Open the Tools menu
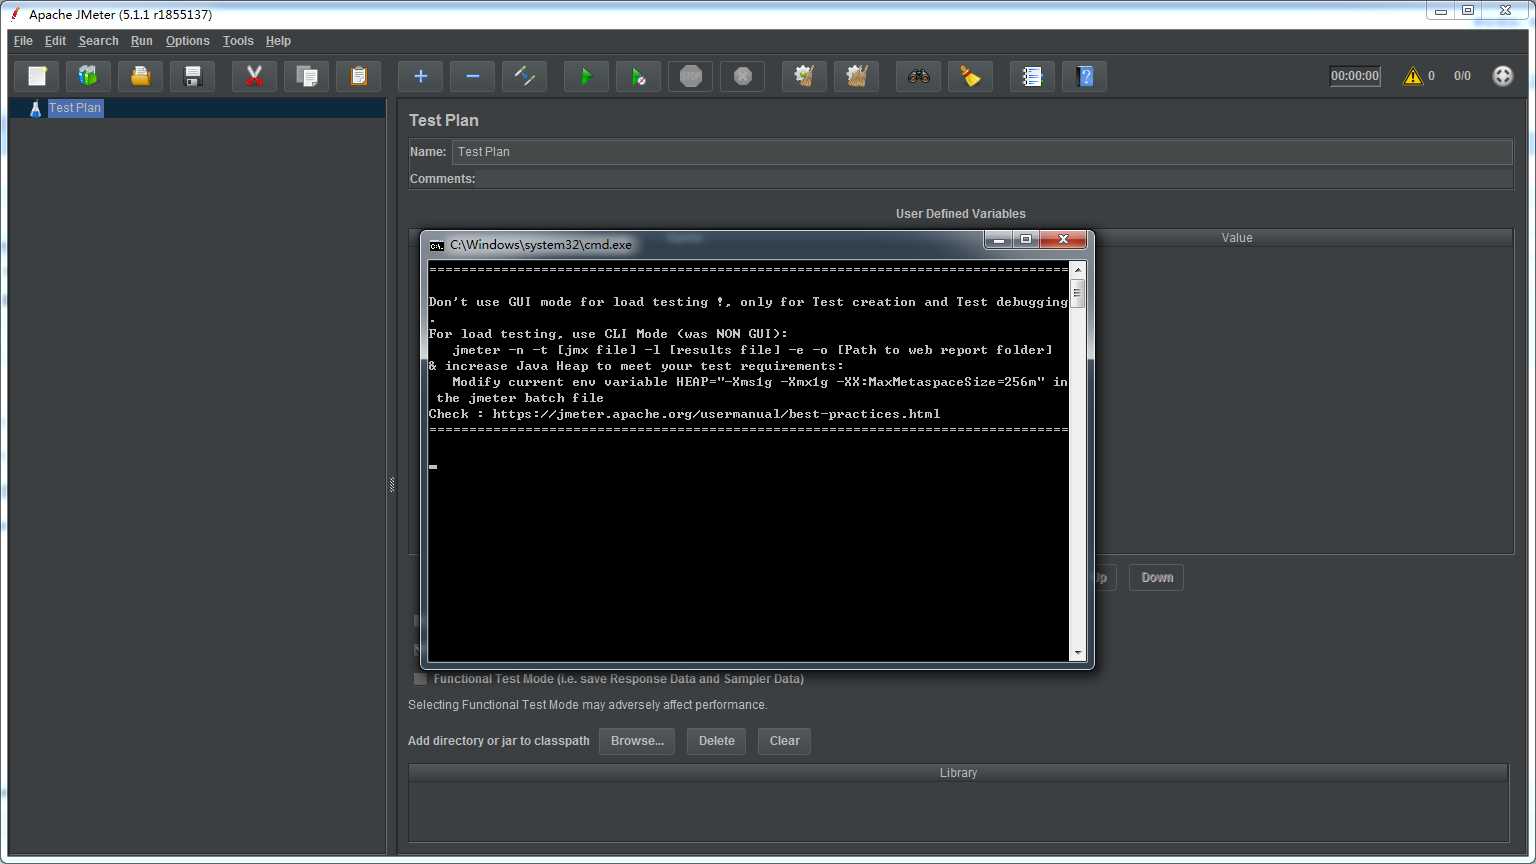 (238, 41)
